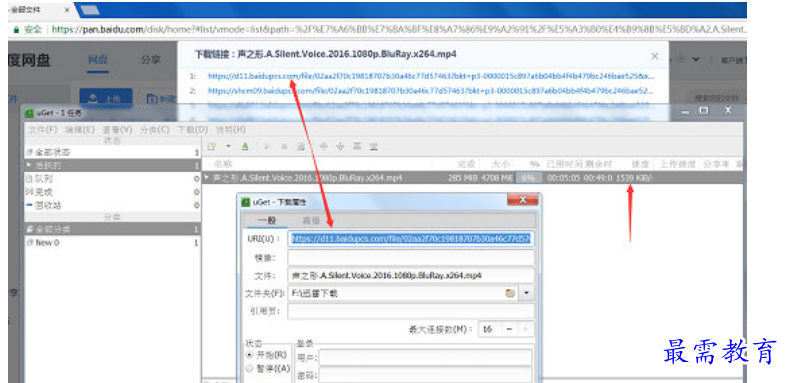
Task: Click the 镜像 input field
Action: tap(411, 257)
